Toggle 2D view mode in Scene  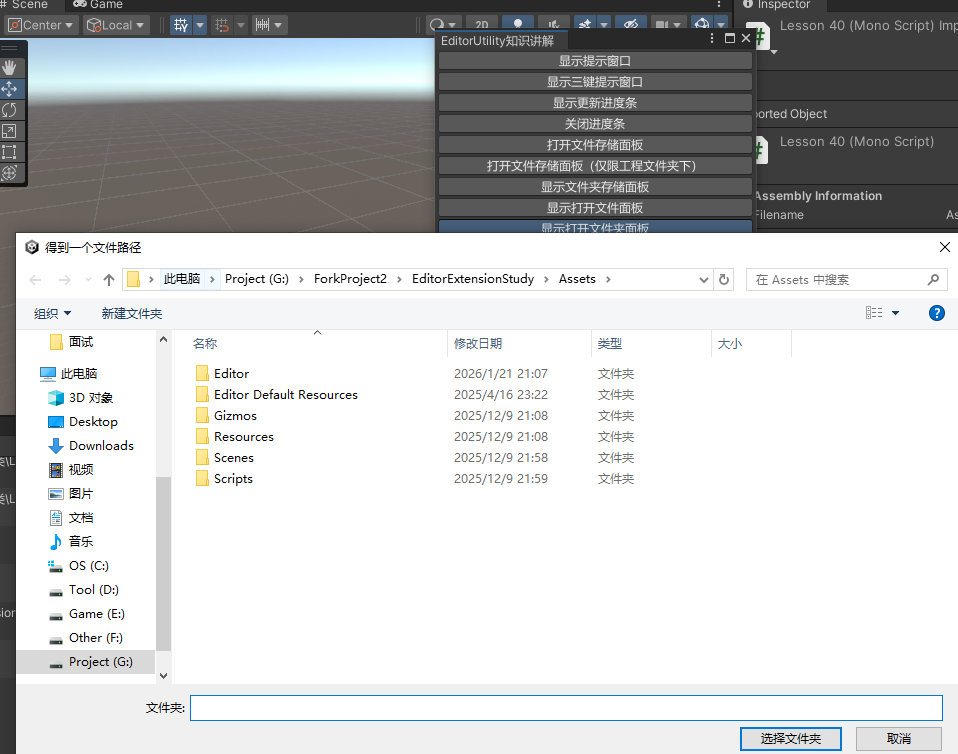[x=482, y=25]
